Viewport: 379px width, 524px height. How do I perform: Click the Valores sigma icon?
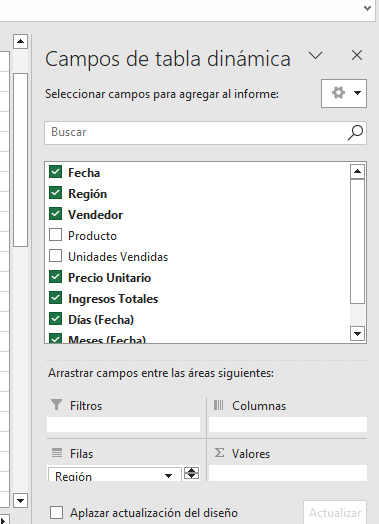point(219,453)
